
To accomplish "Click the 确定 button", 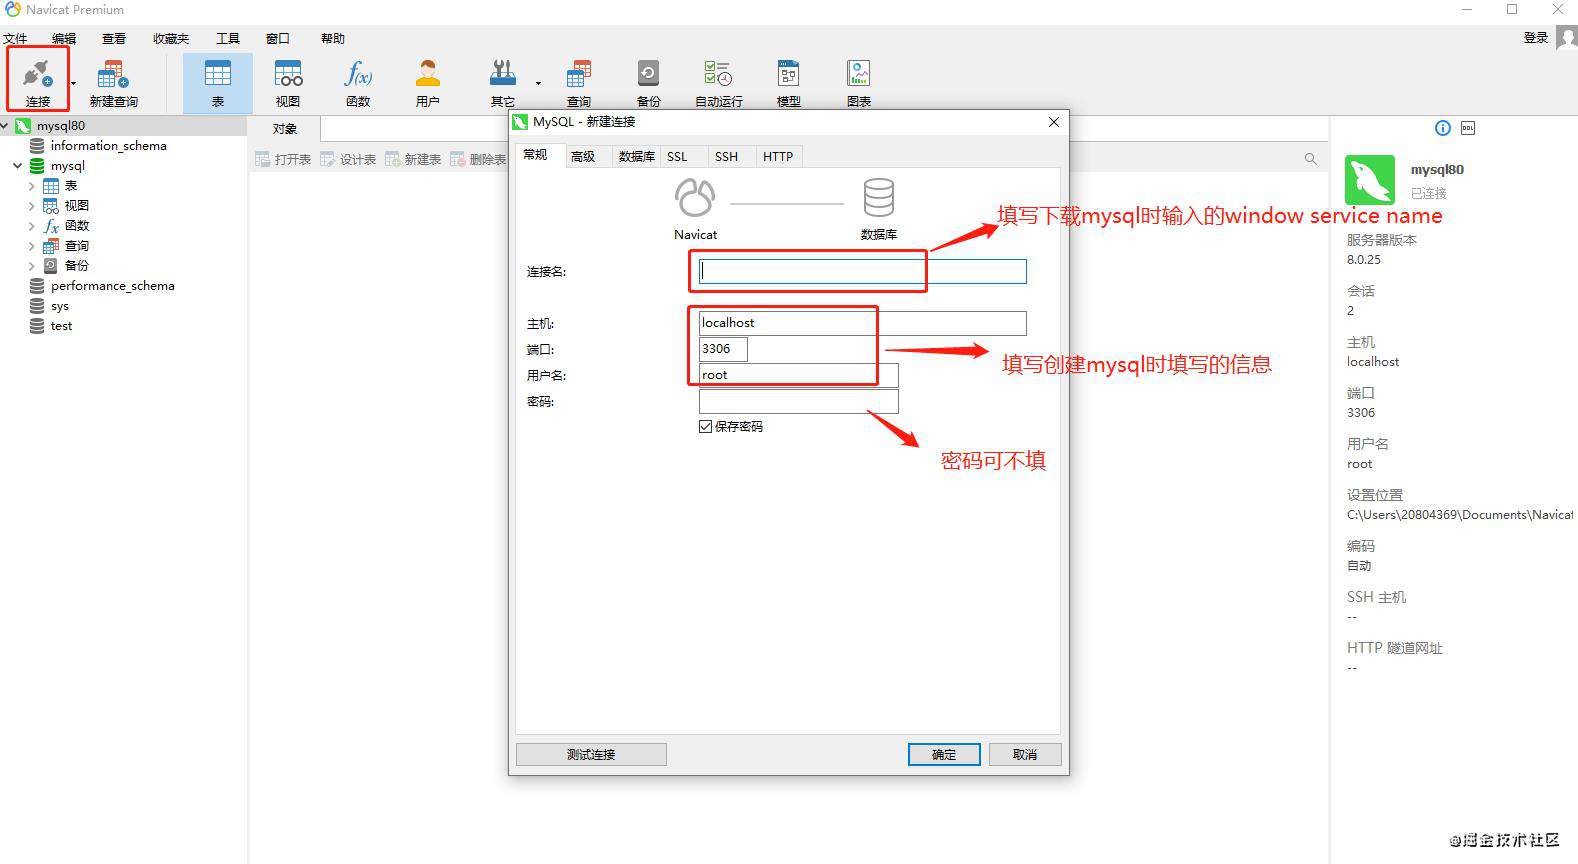I will (x=944, y=755).
